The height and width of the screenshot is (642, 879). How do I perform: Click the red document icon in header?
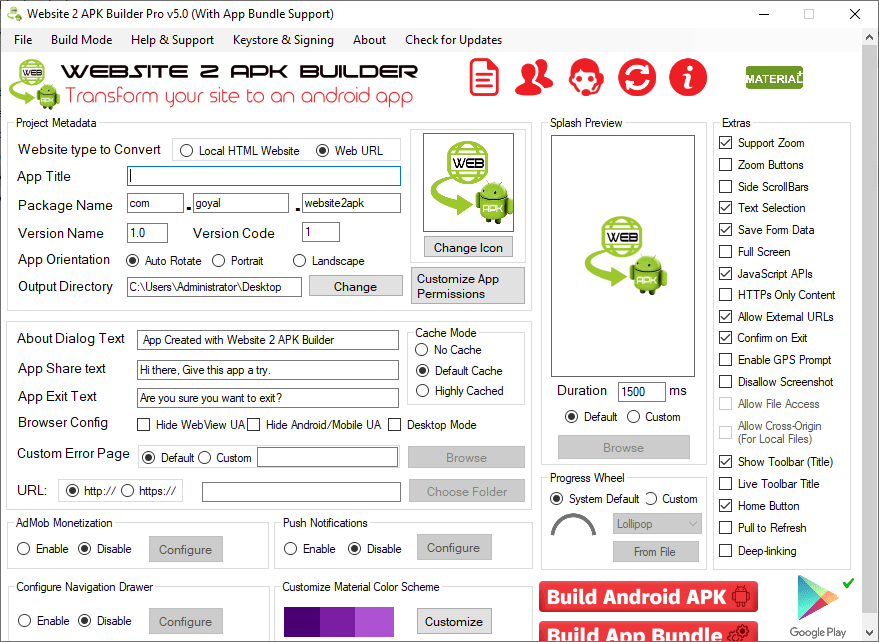tap(484, 77)
